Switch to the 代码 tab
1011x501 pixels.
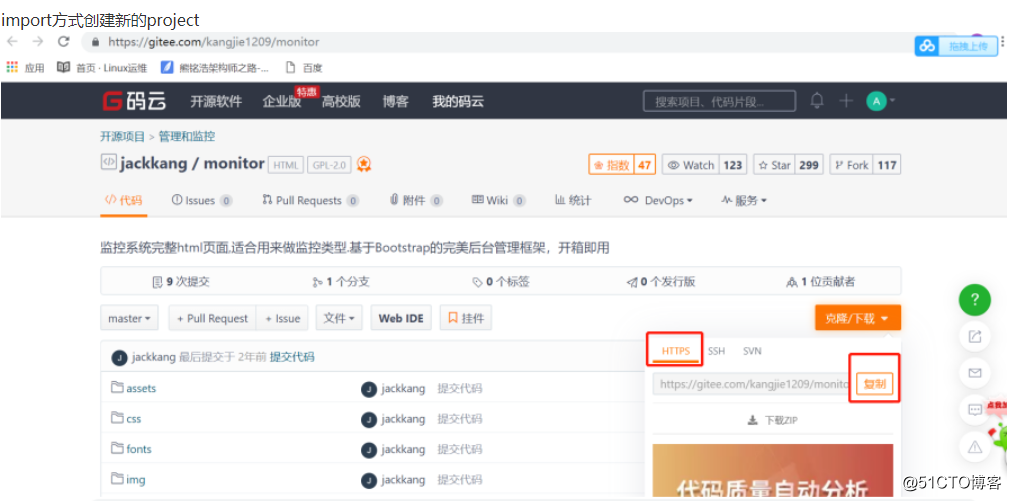pos(124,201)
